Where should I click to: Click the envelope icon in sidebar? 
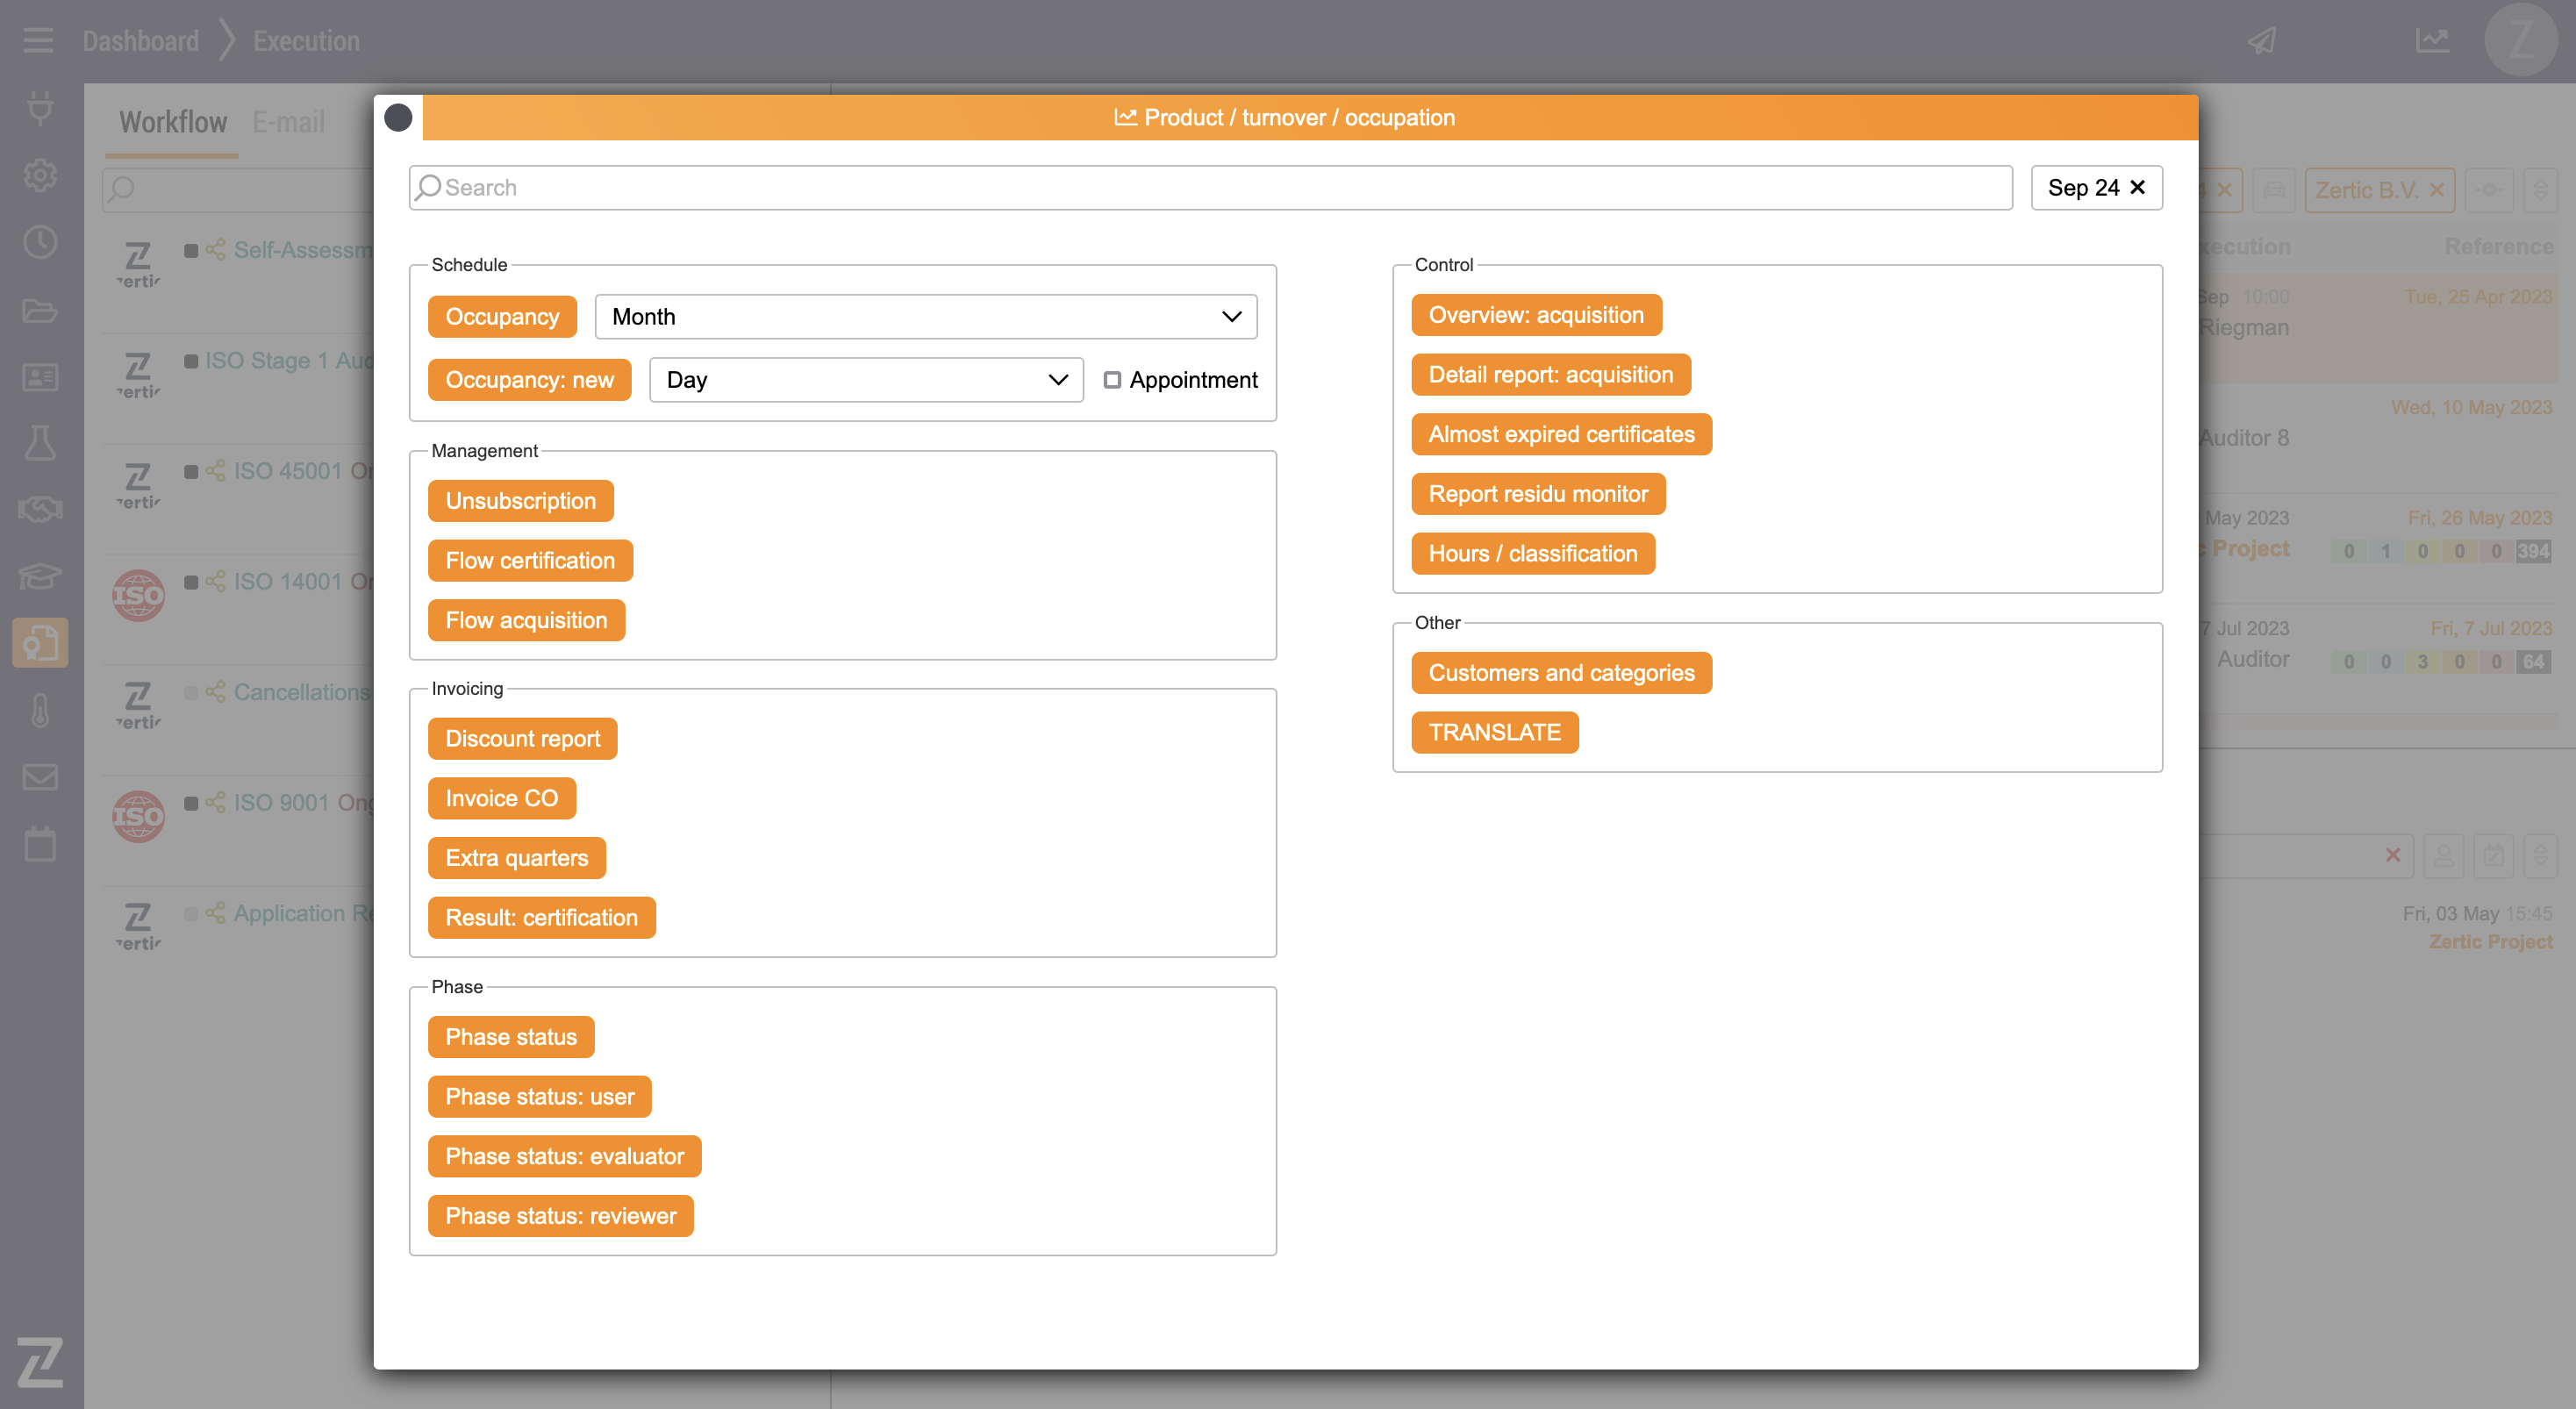coord(40,777)
